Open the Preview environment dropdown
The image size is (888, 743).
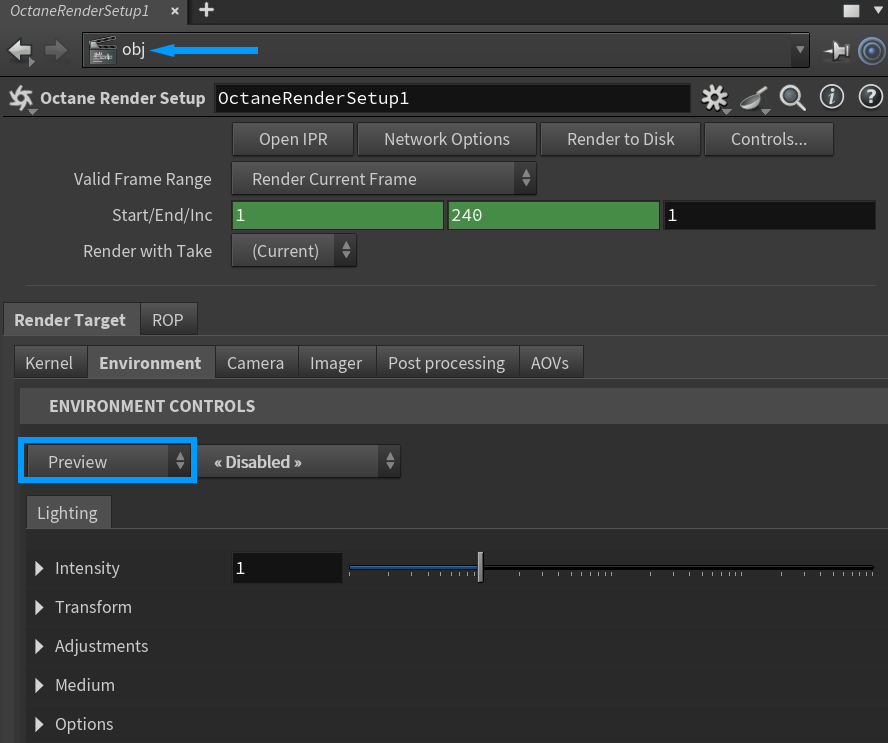point(108,462)
